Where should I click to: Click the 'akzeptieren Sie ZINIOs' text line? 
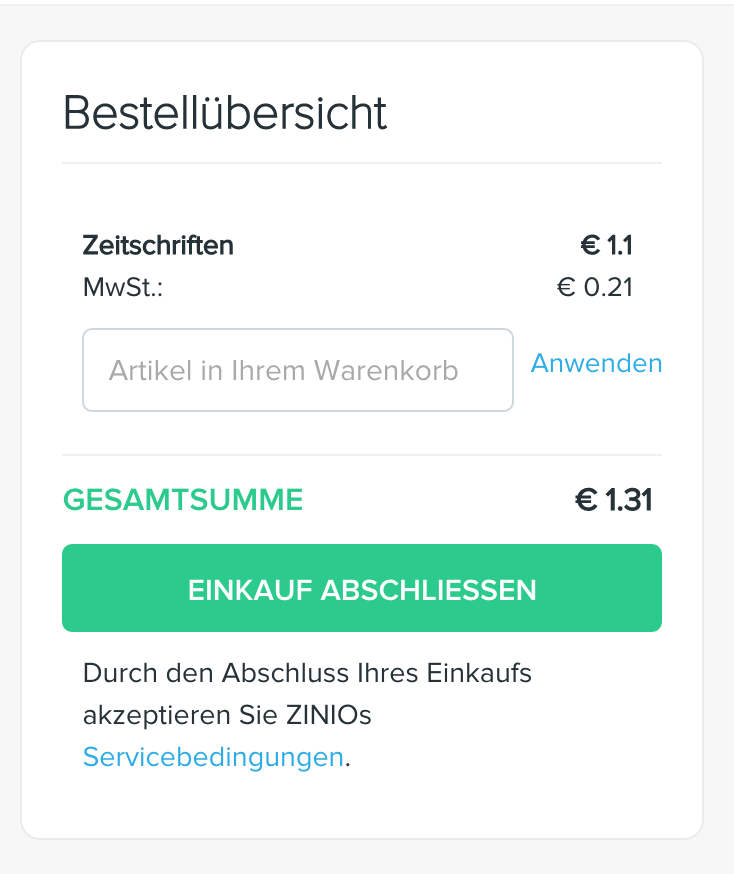tap(227, 715)
